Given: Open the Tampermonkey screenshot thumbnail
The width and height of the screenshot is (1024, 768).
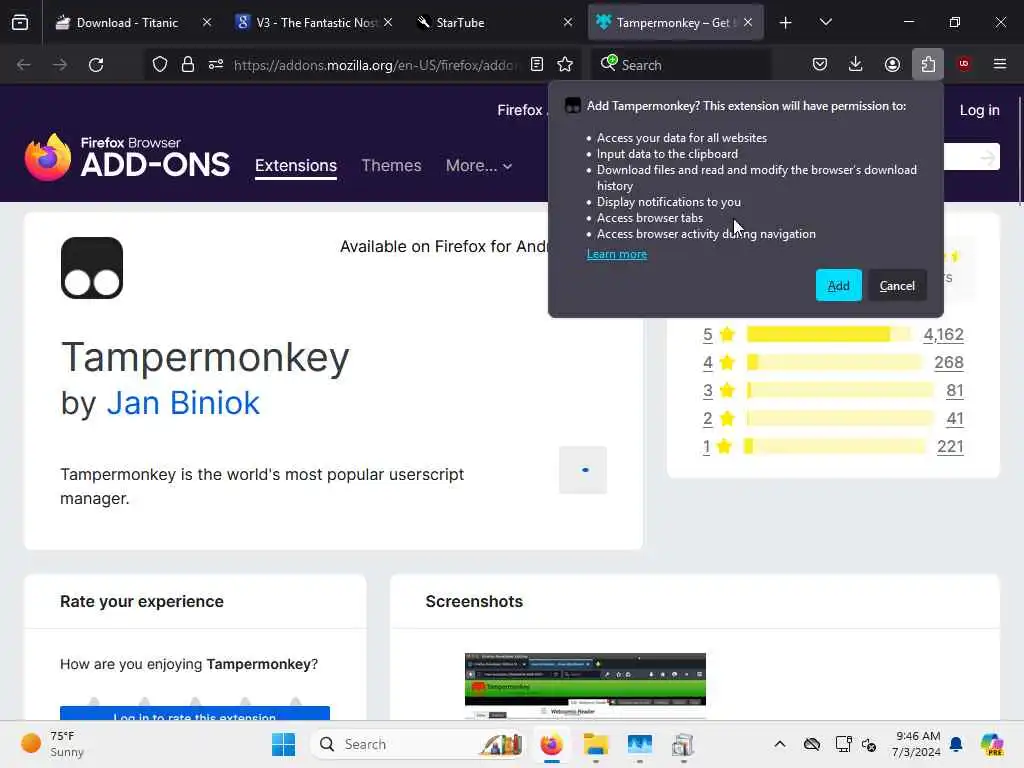Looking at the screenshot, I should 585,686.
